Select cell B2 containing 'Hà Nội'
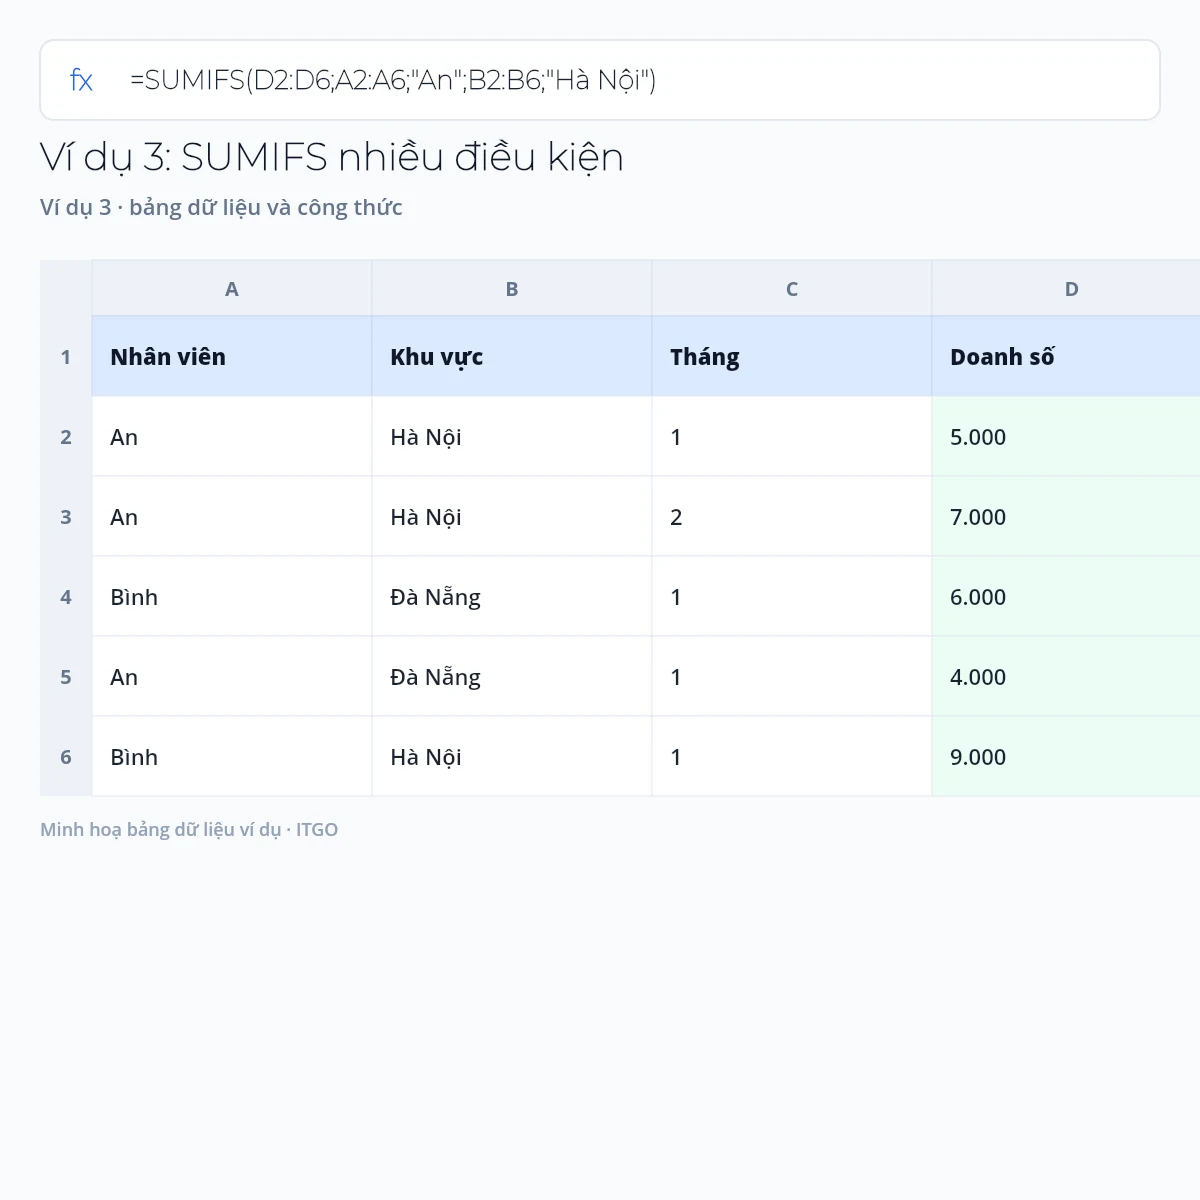The image size is (1200, 1200). pos(512,437)
